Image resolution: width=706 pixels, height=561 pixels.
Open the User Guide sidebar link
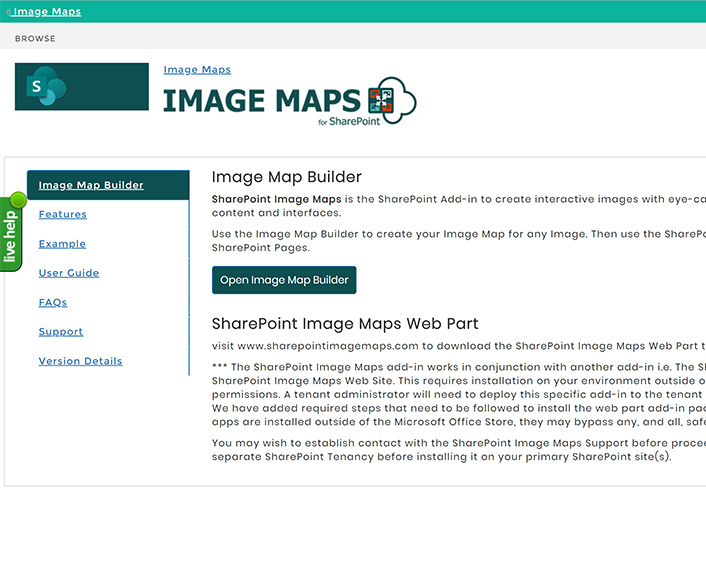coord(69,273)
